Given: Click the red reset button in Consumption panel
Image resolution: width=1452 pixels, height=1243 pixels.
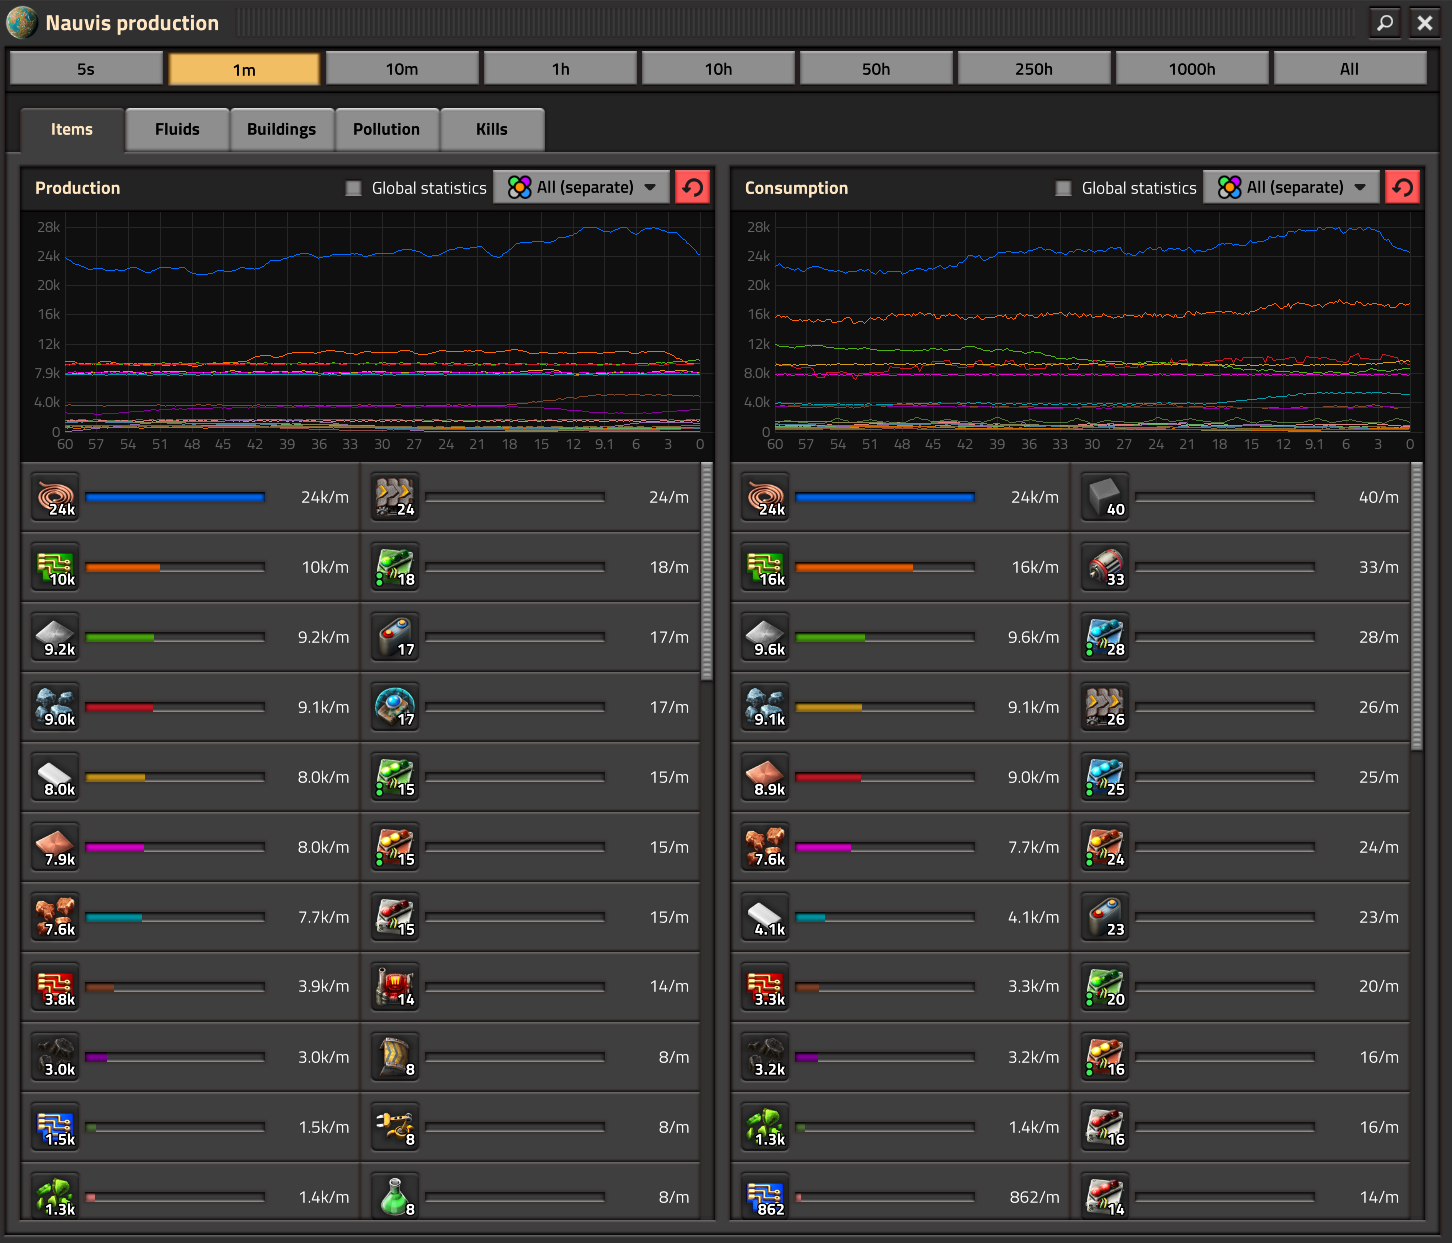Looking at the screenshot, I should 1402,187.
